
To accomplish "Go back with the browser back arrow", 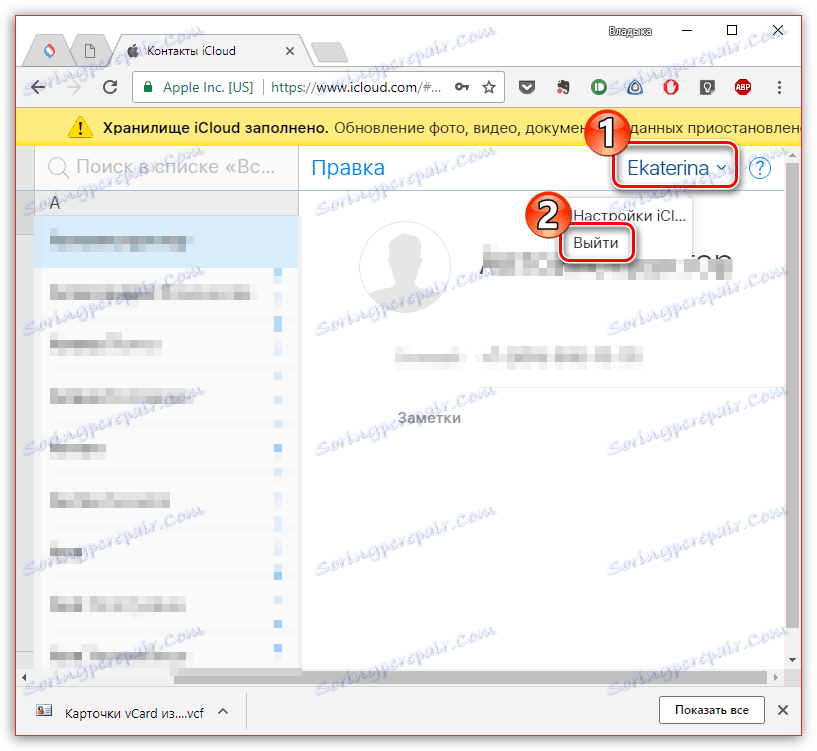I will pos(38,88).
